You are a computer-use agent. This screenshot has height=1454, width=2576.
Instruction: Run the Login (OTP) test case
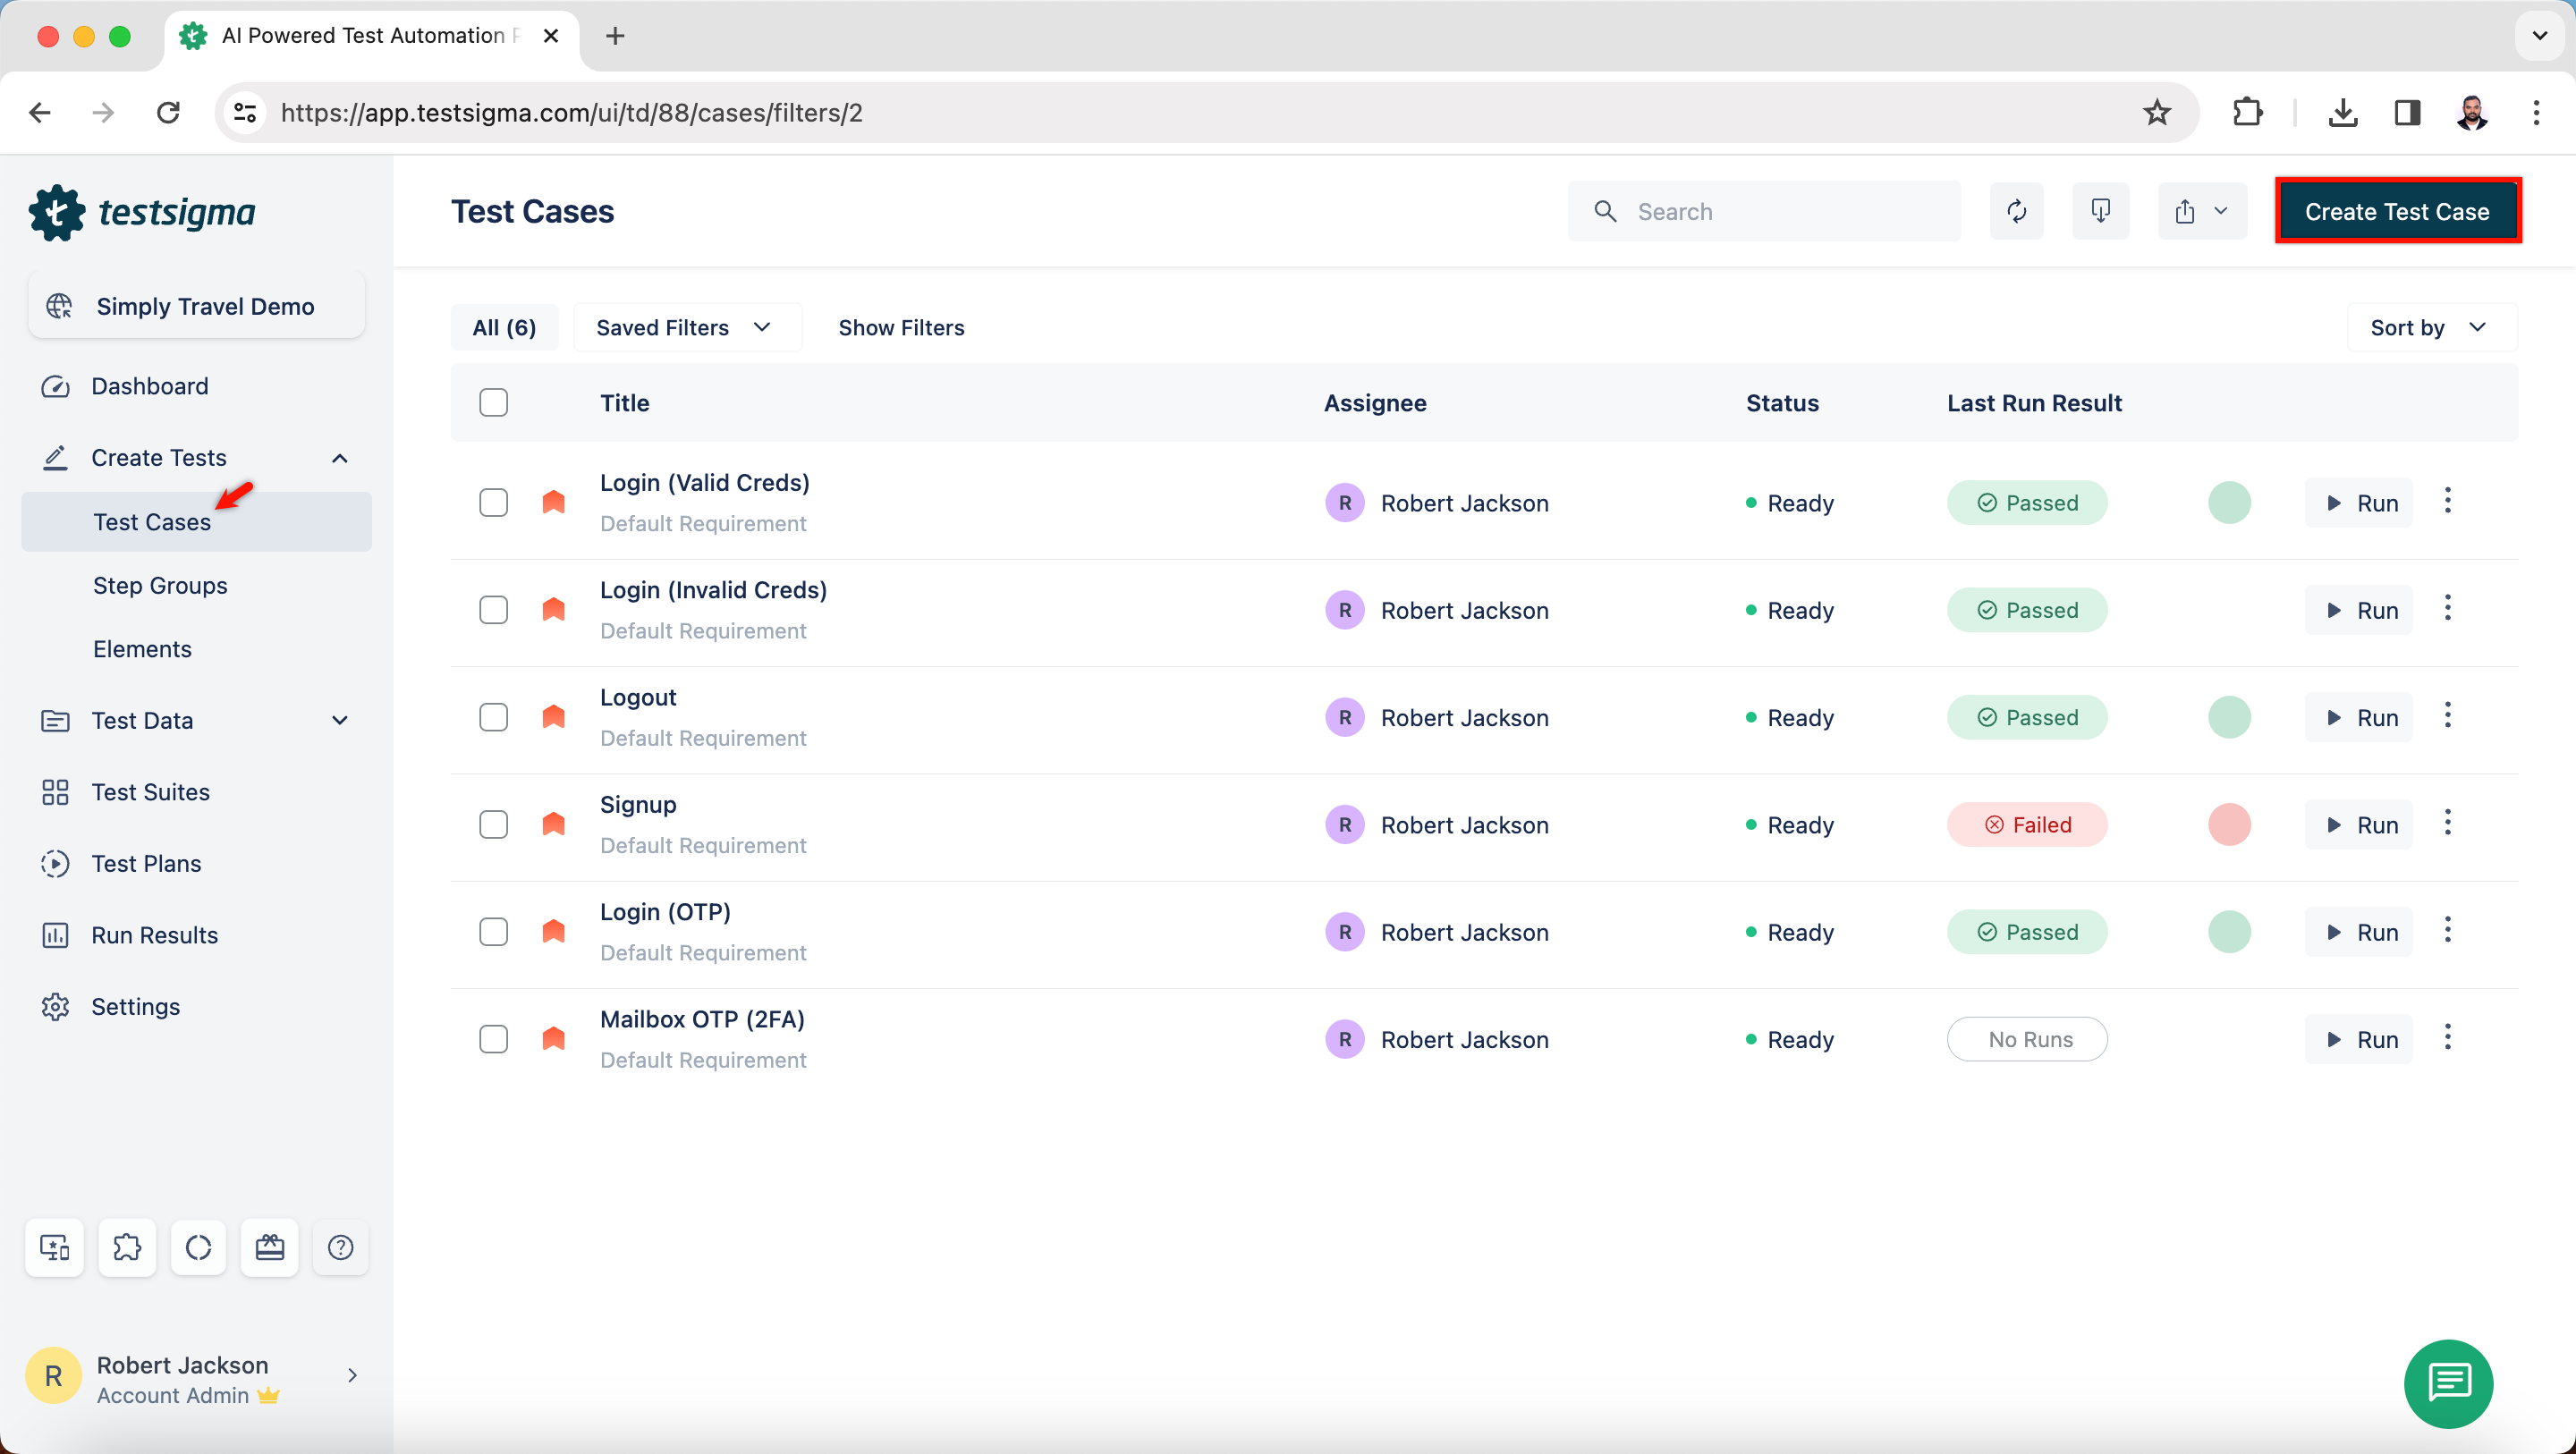click(x=2359, y=932)
